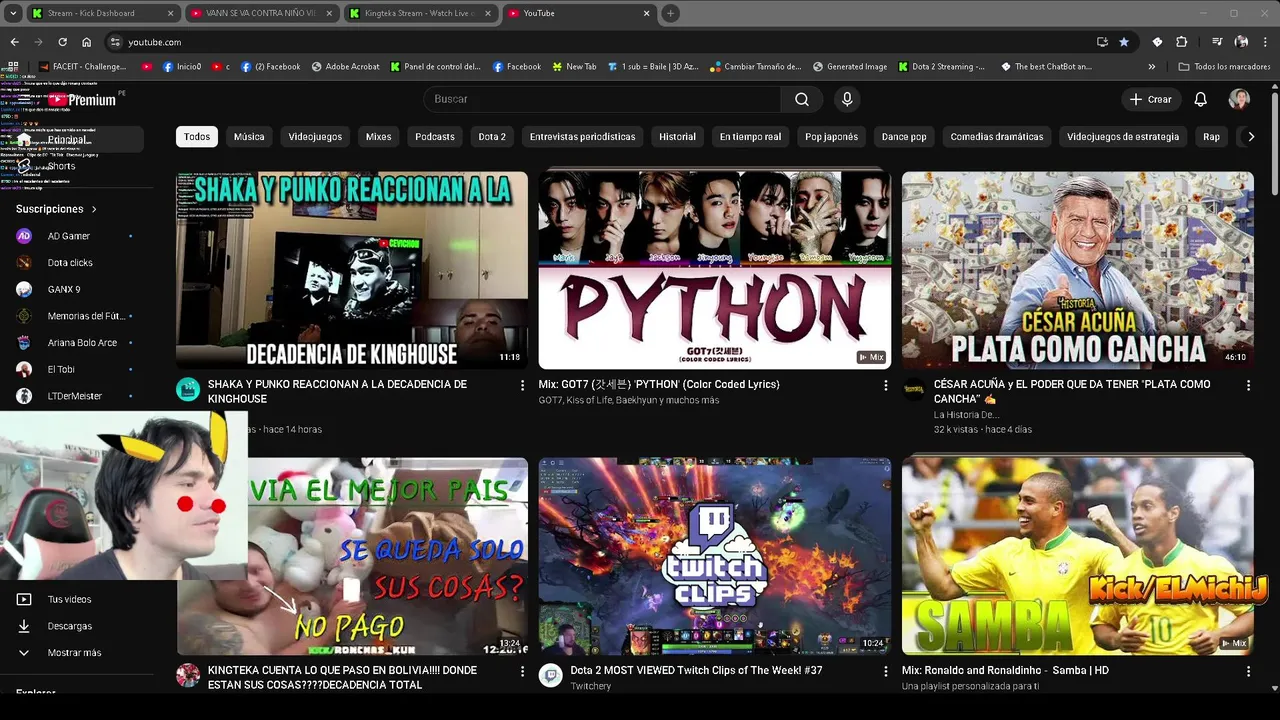The width and height of the screenshot is (1280, 720).
Task: Open a new browser tab
Action: tap(670, 13)
